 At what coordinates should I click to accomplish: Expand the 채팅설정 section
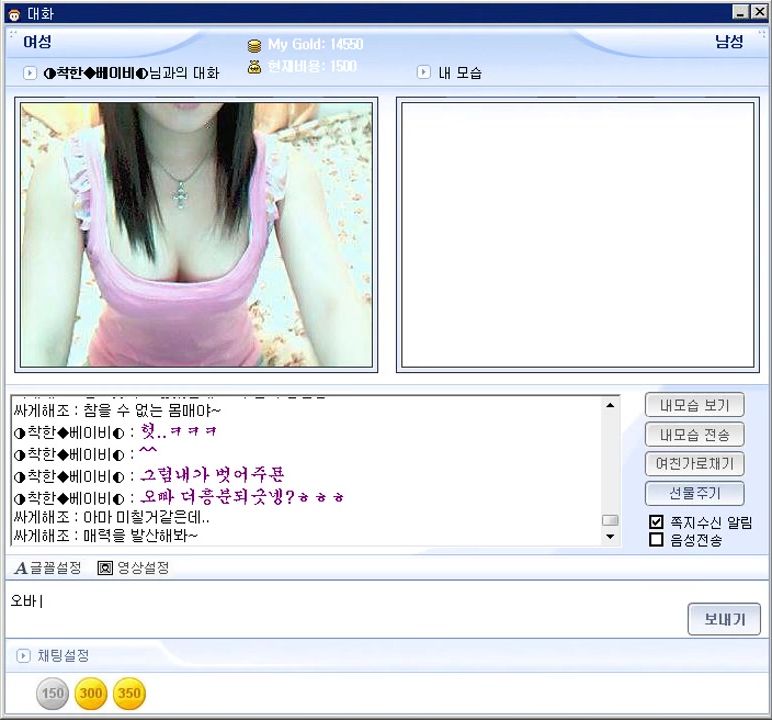[x=24, y=656]
